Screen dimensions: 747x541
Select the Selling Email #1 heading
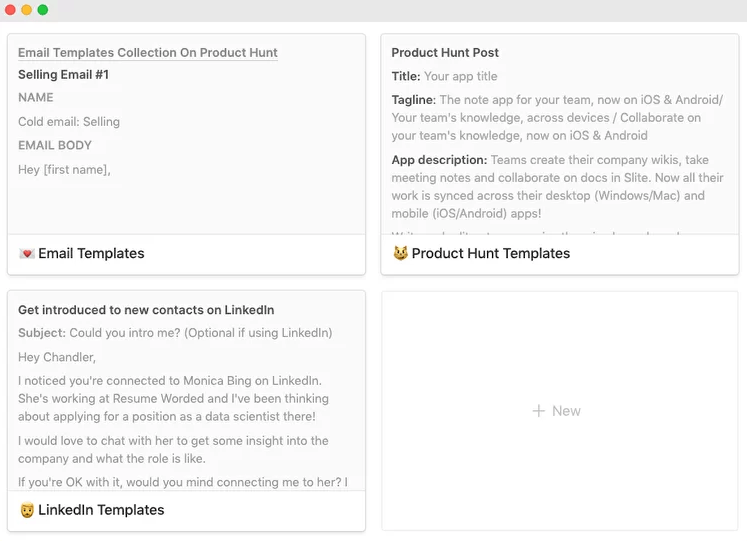(63, 75)
